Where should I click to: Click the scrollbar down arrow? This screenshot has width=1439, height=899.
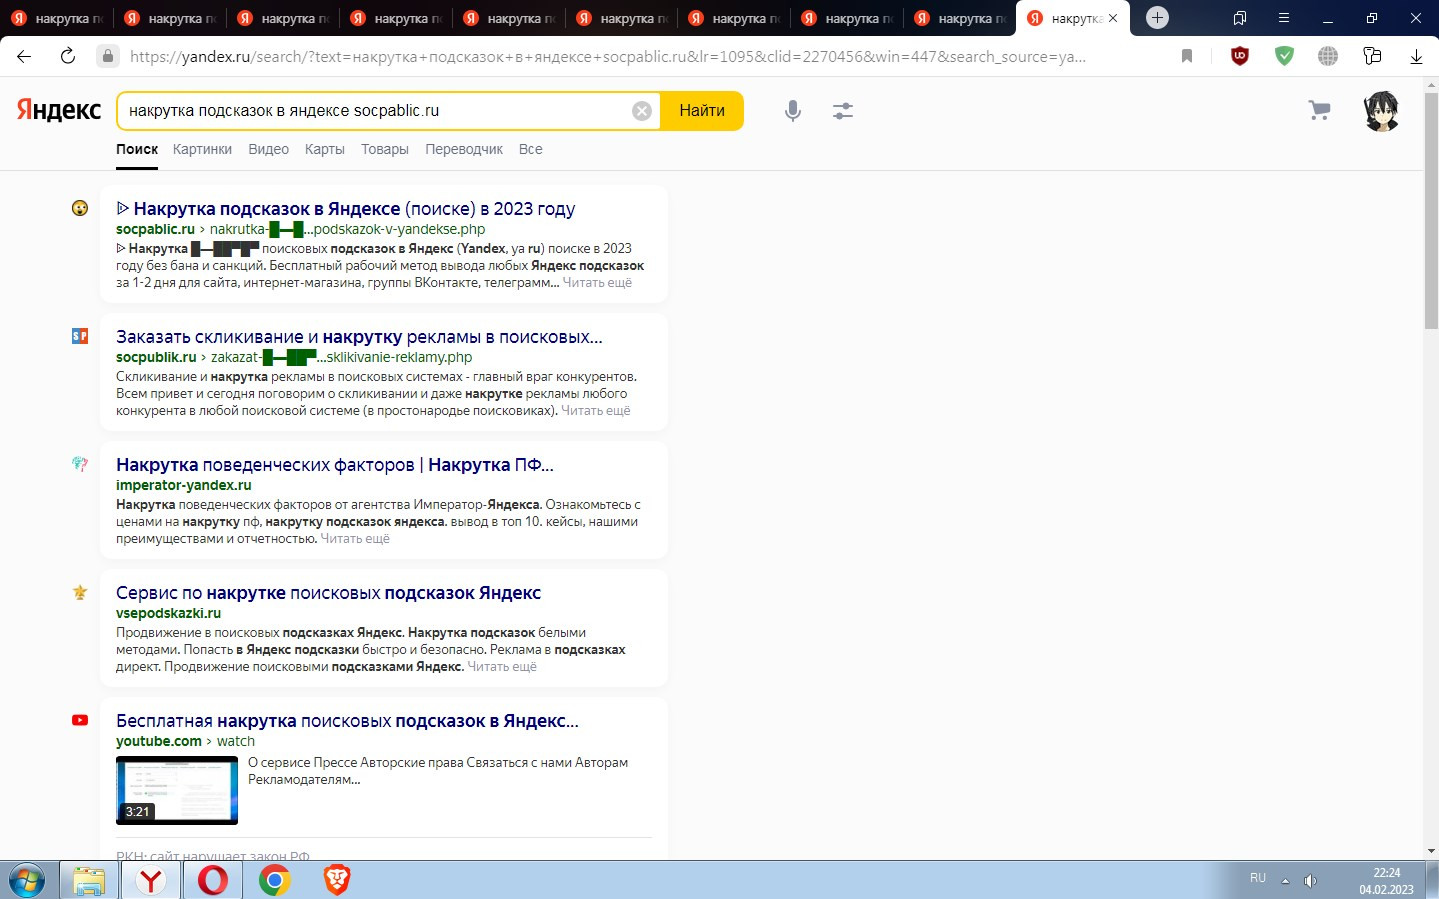(1431, 851)
